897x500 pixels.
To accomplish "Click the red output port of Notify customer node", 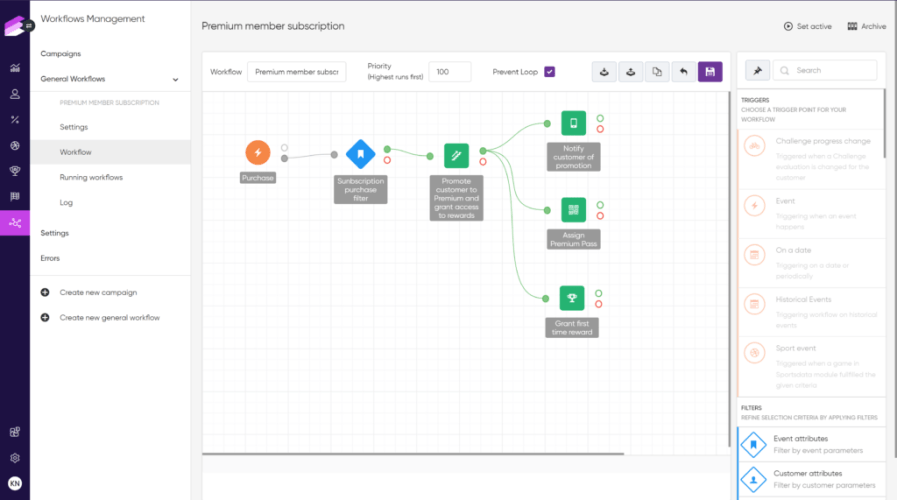I will tap(600, 129).
